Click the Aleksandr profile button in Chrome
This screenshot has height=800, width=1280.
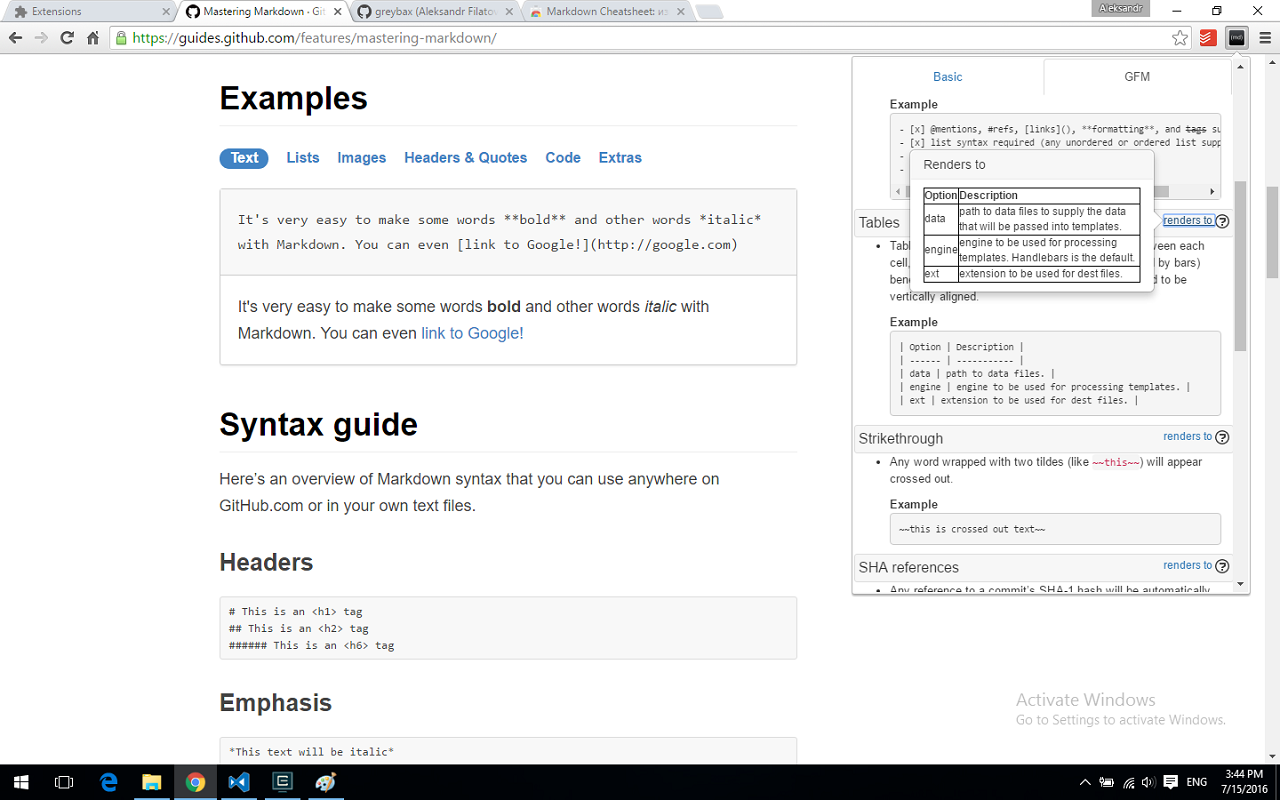pyautogui.click(x=1121, y=8)
